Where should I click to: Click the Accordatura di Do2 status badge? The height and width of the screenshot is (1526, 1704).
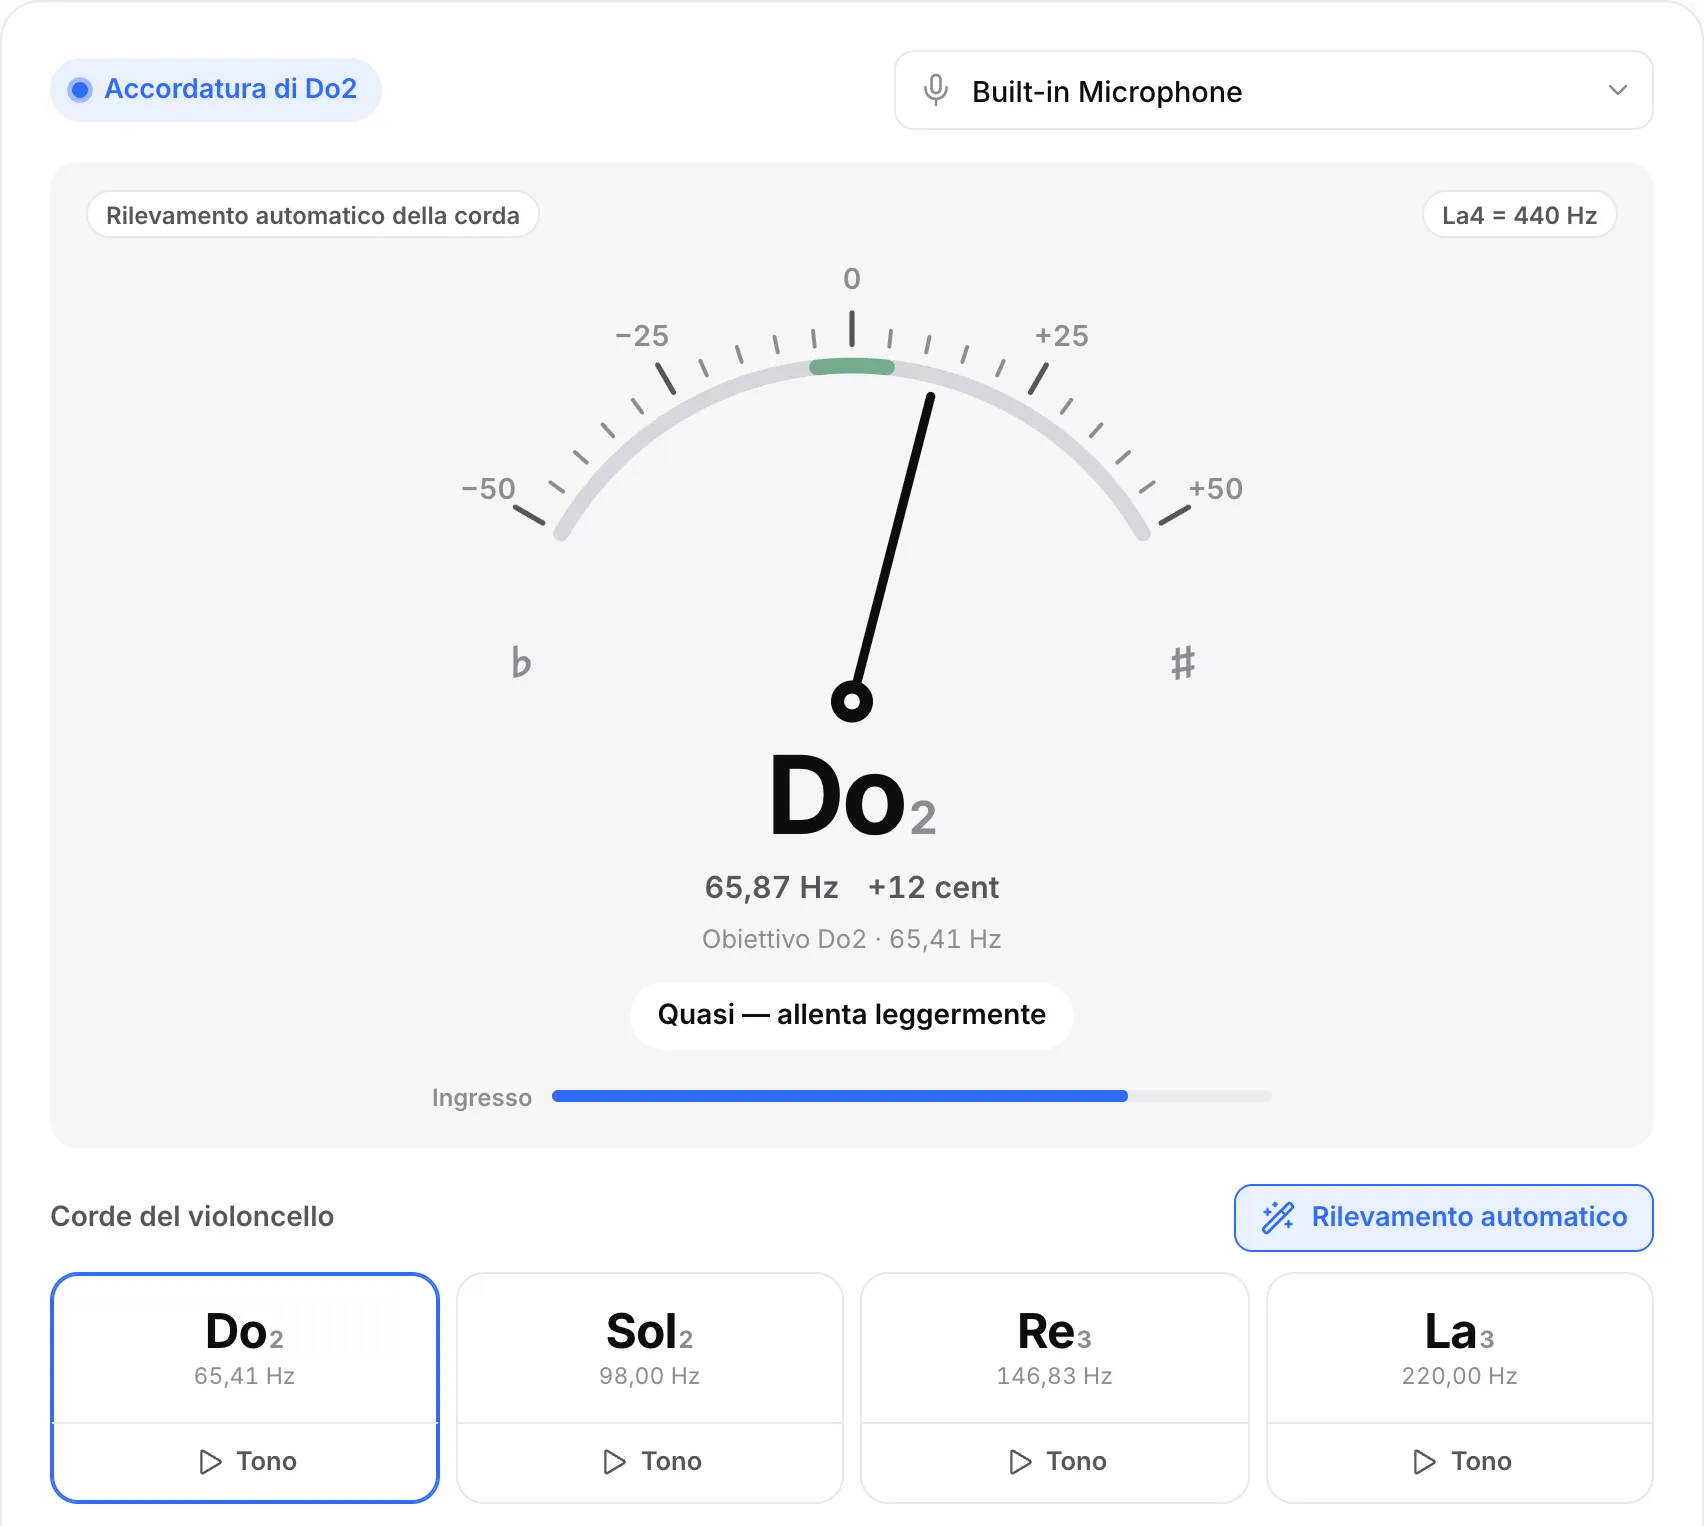click(216, 89)
